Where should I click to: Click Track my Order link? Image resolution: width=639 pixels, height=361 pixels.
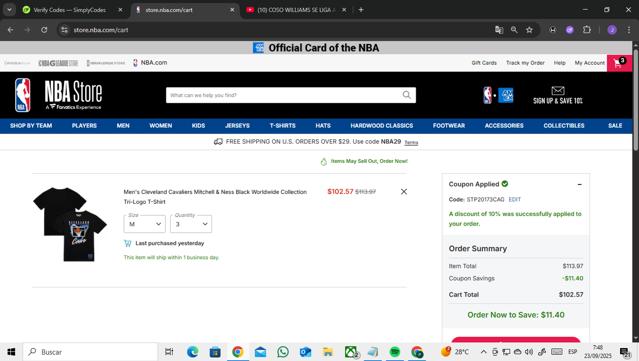point(525,63)
